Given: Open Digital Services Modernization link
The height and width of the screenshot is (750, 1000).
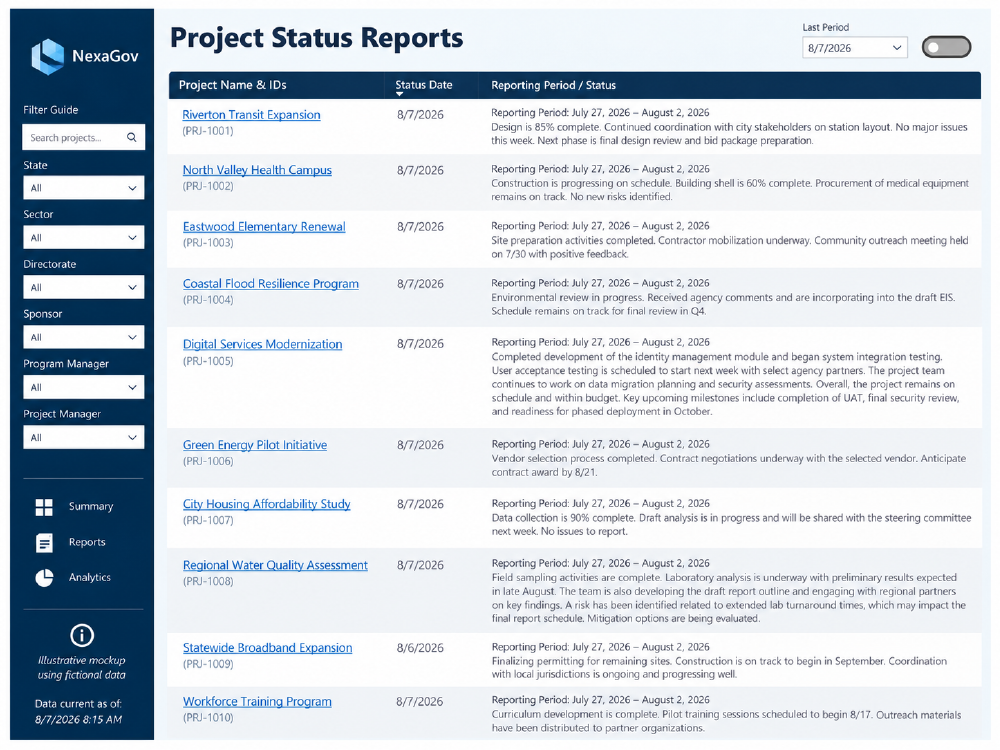Looking at the screenshot, I should [x=262, y=344].
